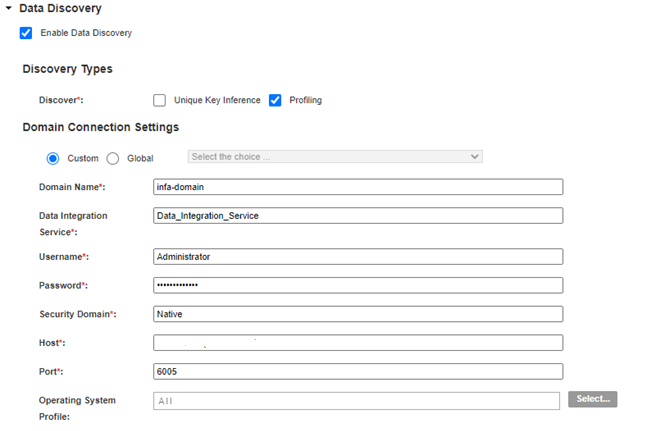Click the Data Integration Service field

358,216
